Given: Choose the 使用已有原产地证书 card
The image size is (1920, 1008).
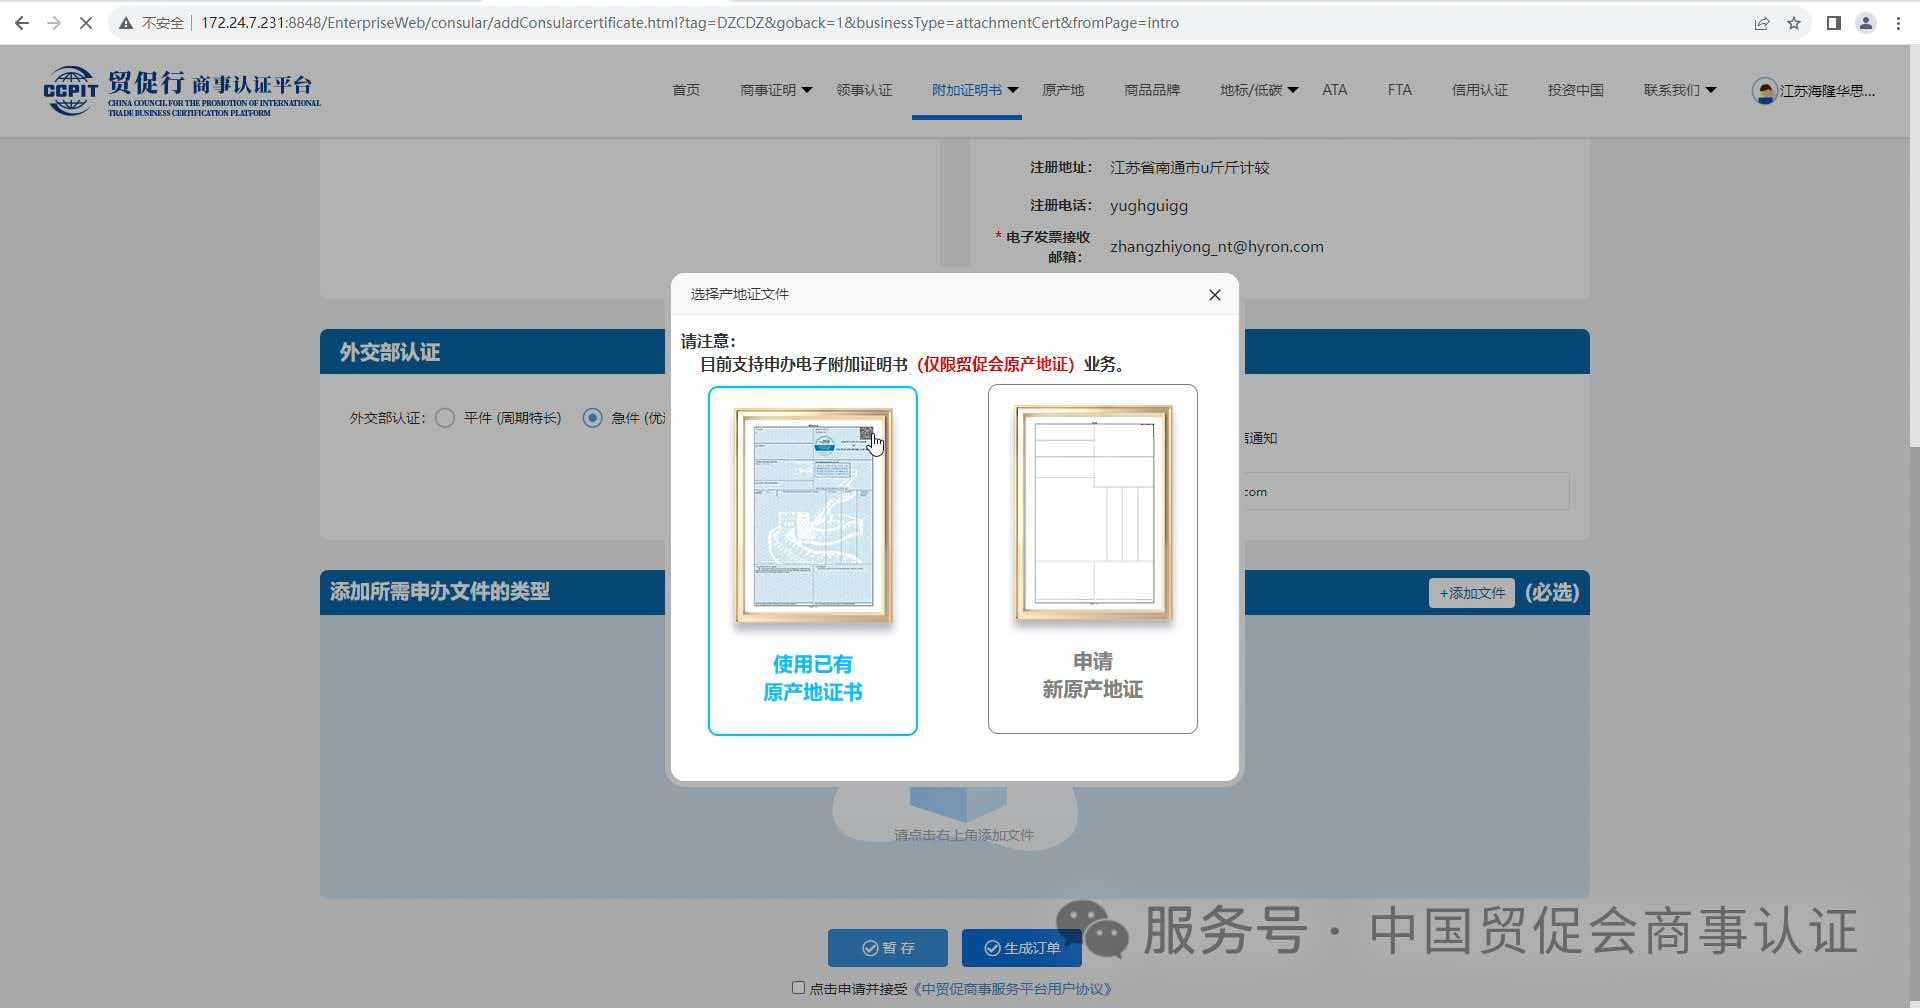Looking at the screenshot, I should click(x=812, y=560).
